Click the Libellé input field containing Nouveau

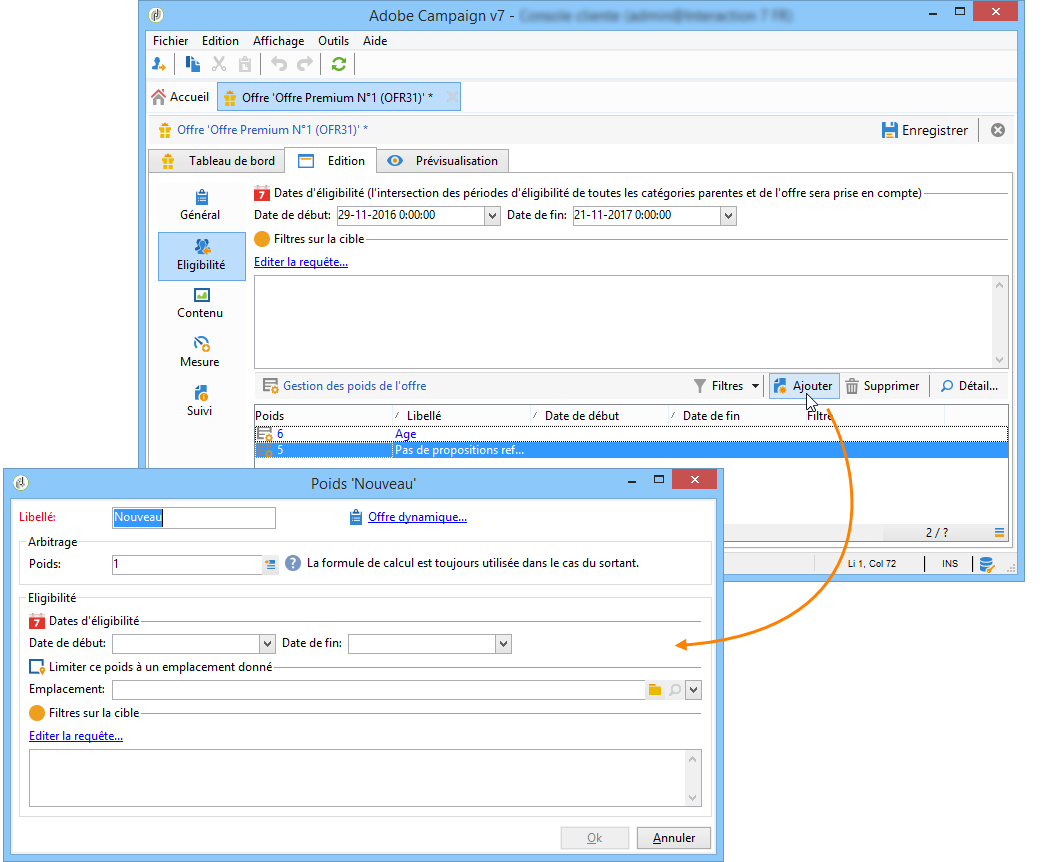pos(194,517)
